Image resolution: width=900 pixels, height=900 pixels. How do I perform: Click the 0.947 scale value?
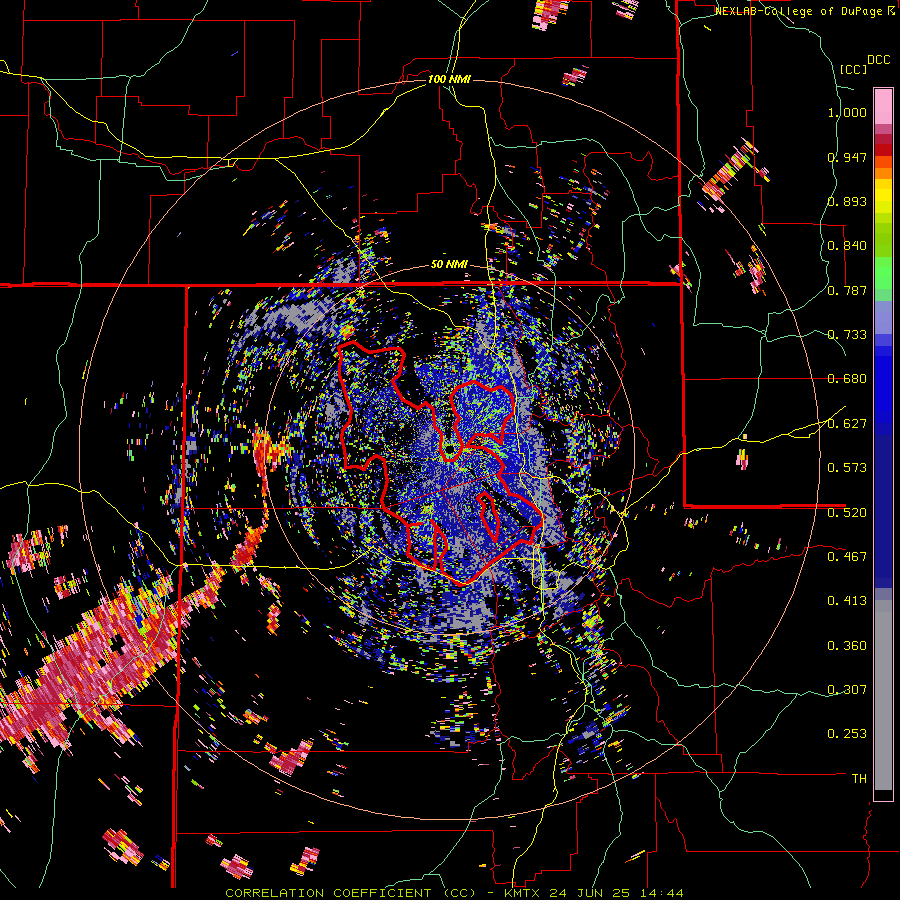click(x=847, y=157)
